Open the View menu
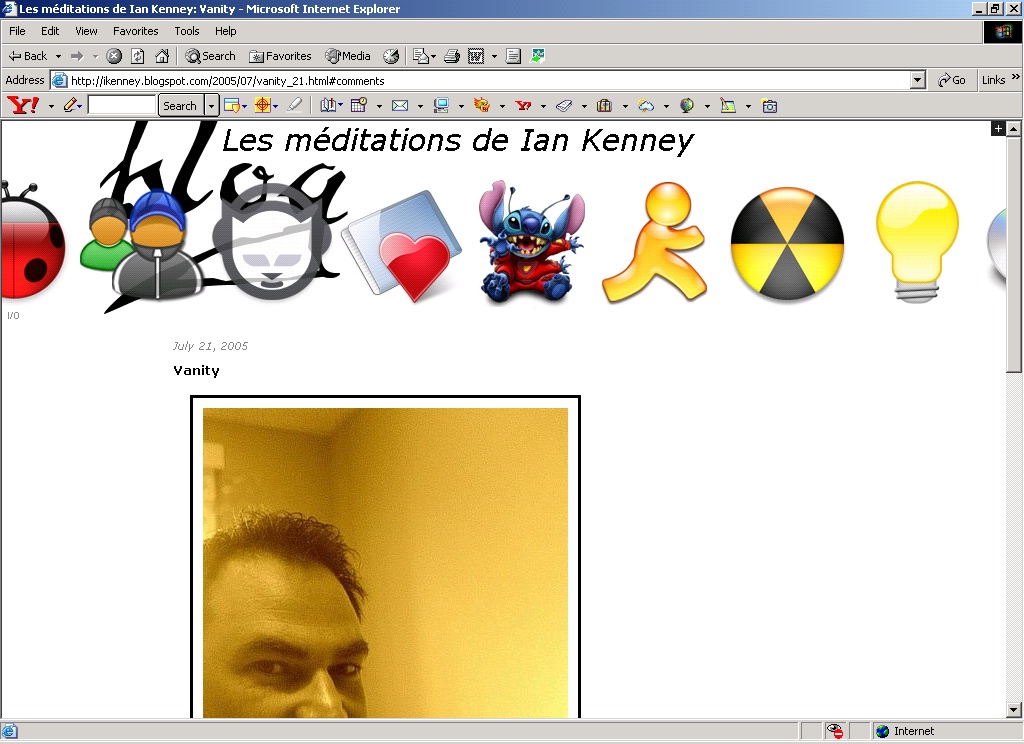The image size is (1024, 744). (x=86, y=31)
